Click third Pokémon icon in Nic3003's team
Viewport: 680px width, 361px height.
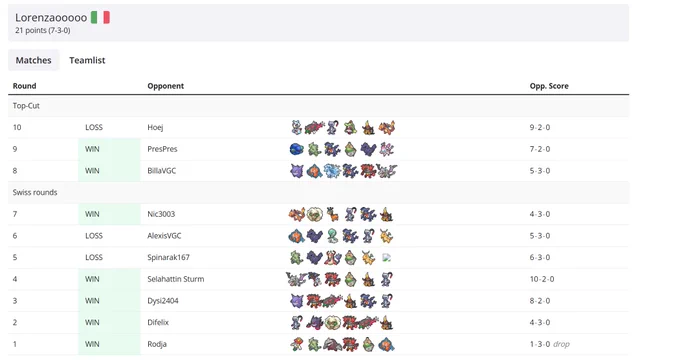point(333,214)
